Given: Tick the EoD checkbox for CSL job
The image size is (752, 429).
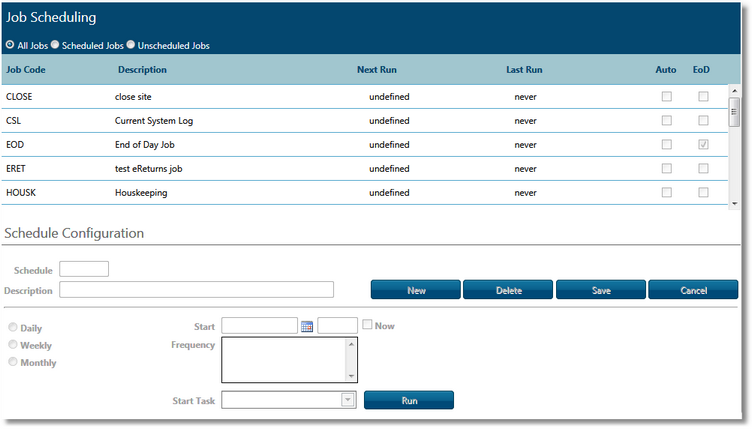Looking at the screenshot, I should tap(703, 120).
